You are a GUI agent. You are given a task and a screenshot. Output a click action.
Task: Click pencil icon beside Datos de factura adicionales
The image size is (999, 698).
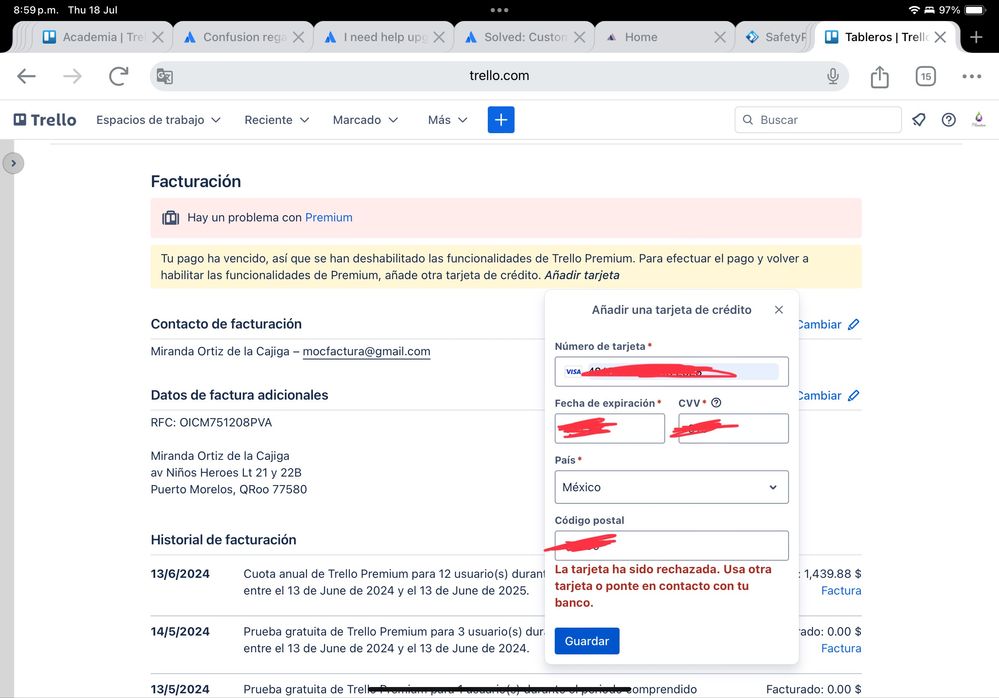coord(854,395)
